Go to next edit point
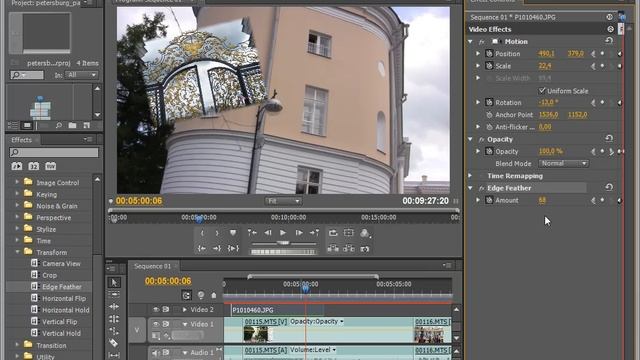The width and height of the screenshot is (640, 360). point(314,233)
